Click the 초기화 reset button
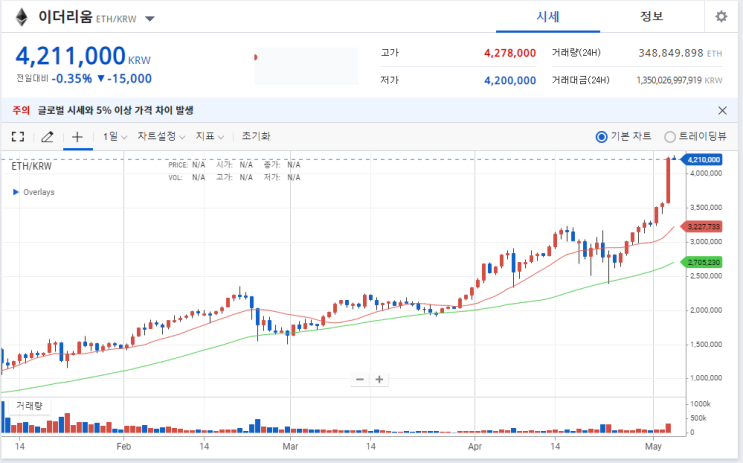743x463 pixels. [256, 136]
